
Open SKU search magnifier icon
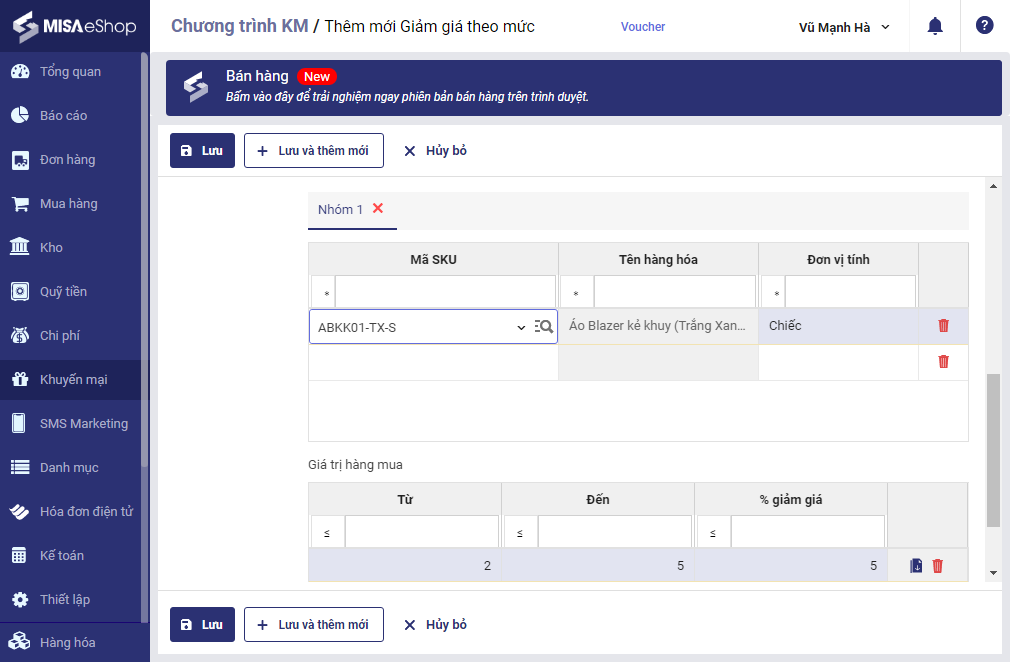point(544,326)
